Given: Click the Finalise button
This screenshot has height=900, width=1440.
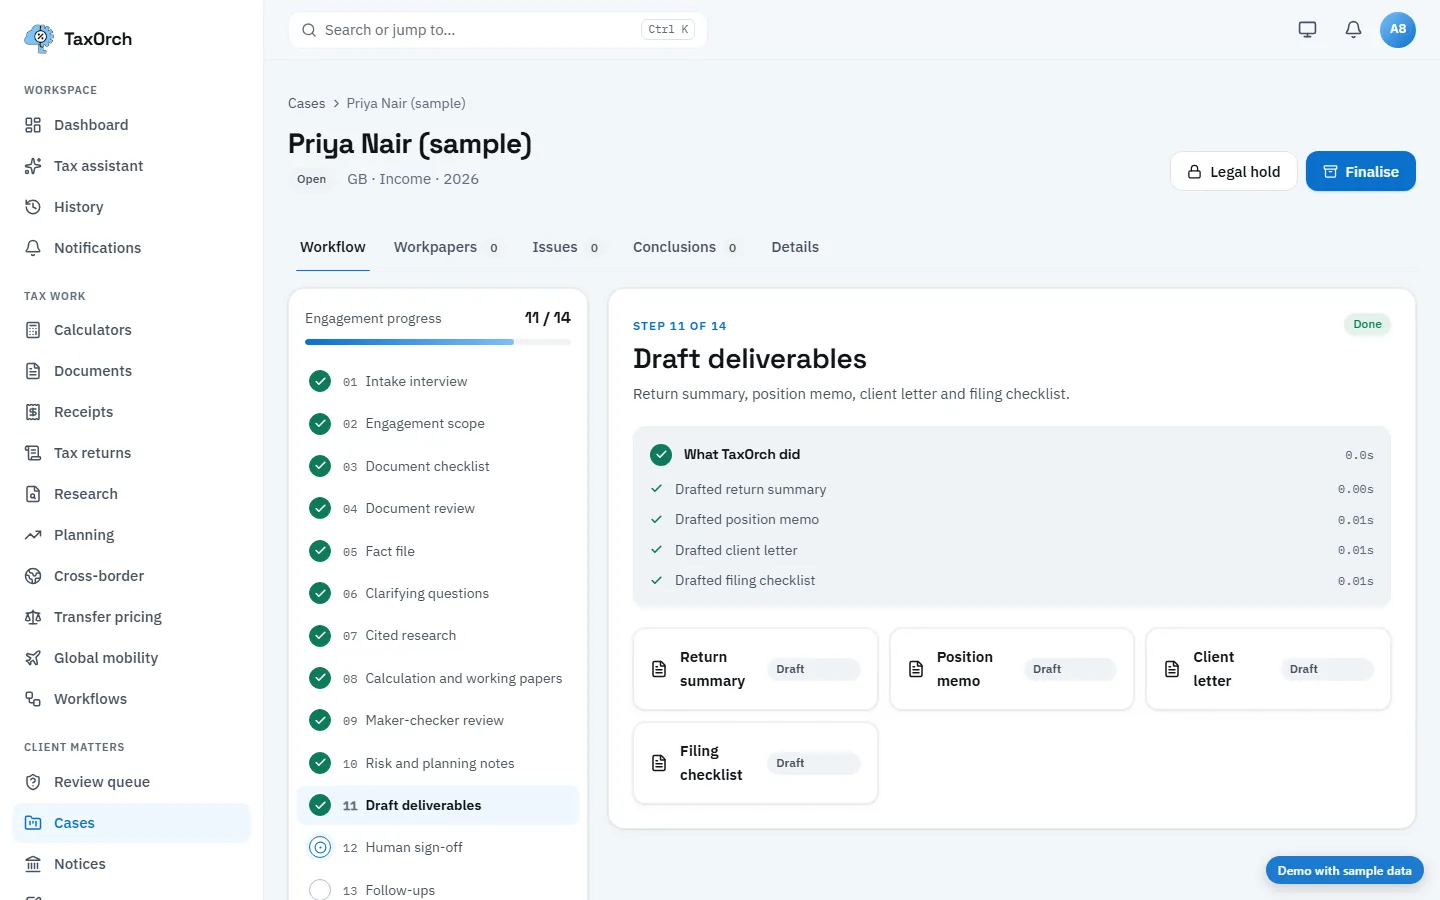Looking at the screenshot, I should point(1361,171).
